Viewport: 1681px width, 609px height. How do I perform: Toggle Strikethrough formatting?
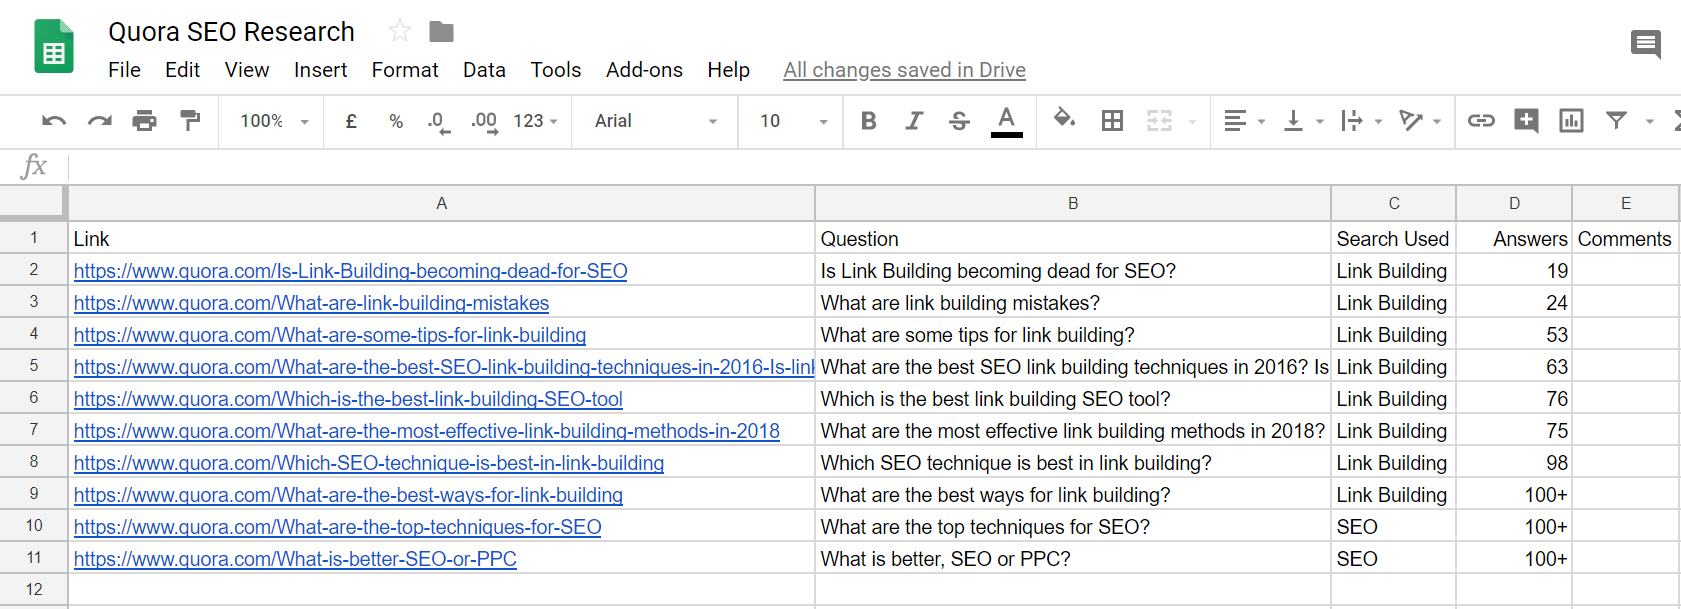coord(959,121)
